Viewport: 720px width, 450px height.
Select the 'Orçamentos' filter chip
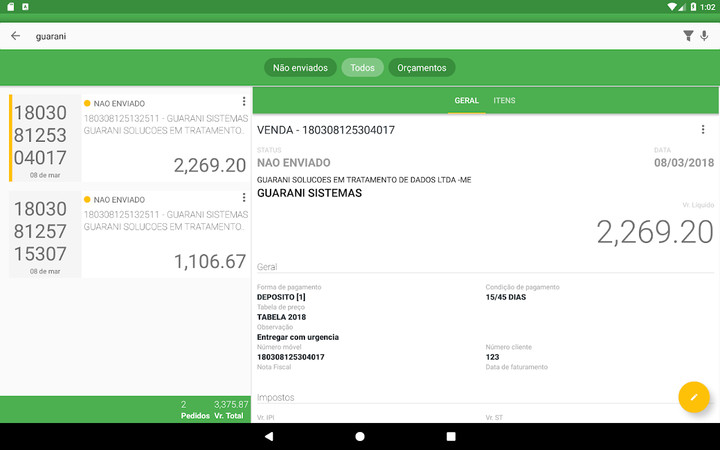click(x=421, y=68)
